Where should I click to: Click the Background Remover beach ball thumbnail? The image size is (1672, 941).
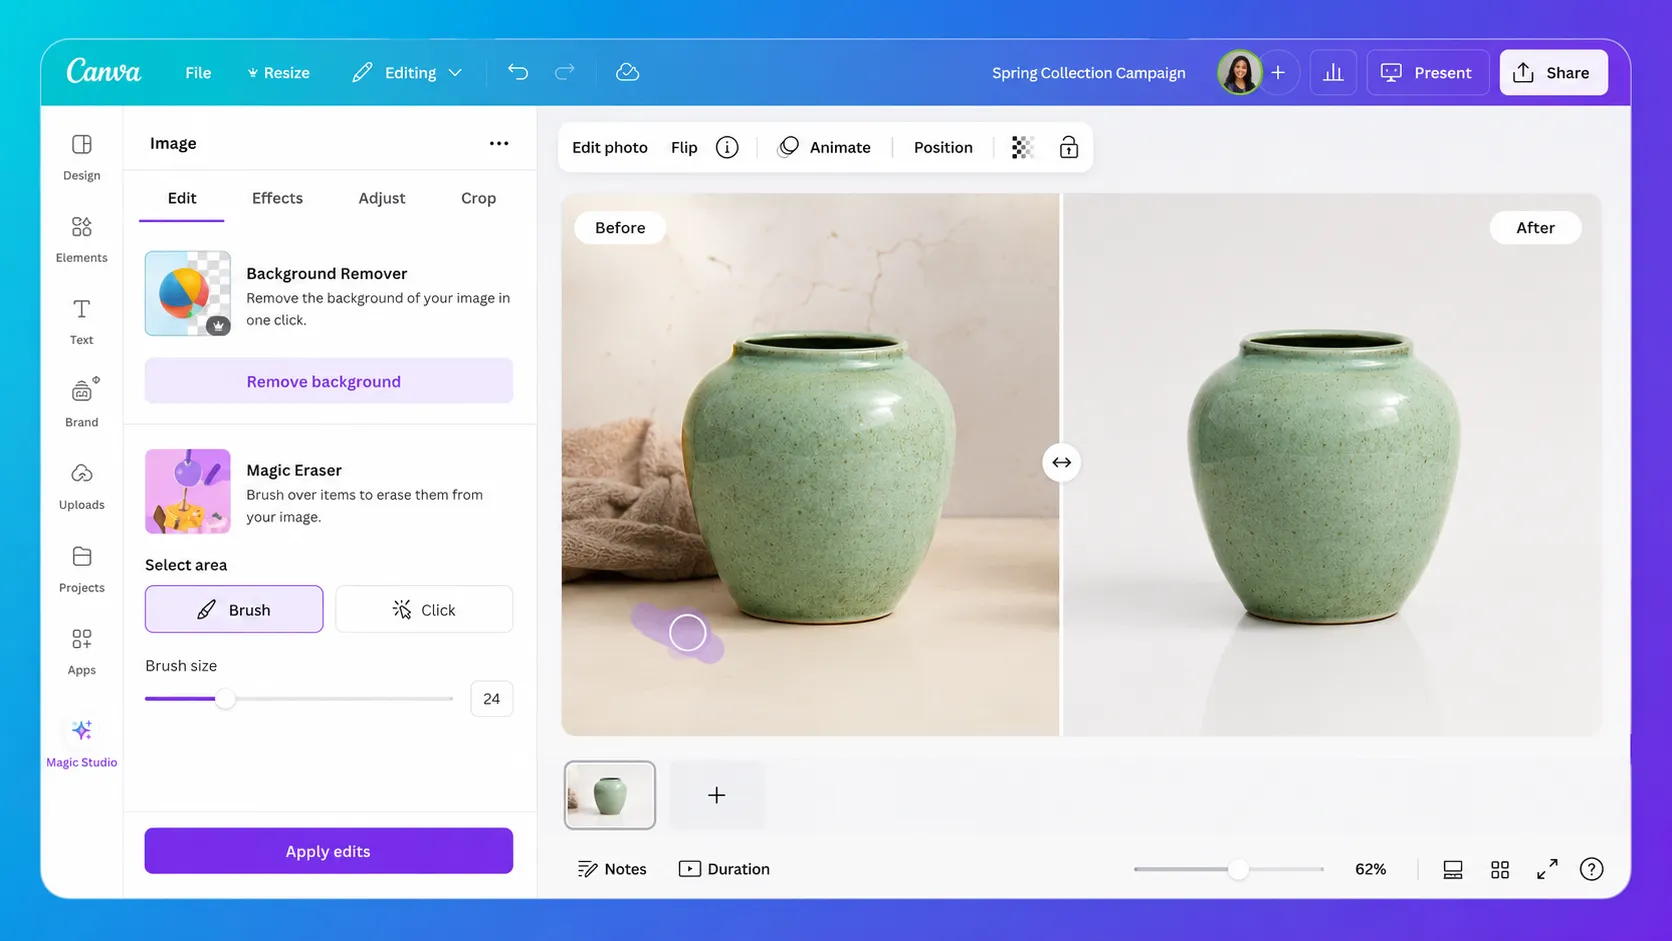(x=188, y=293)
